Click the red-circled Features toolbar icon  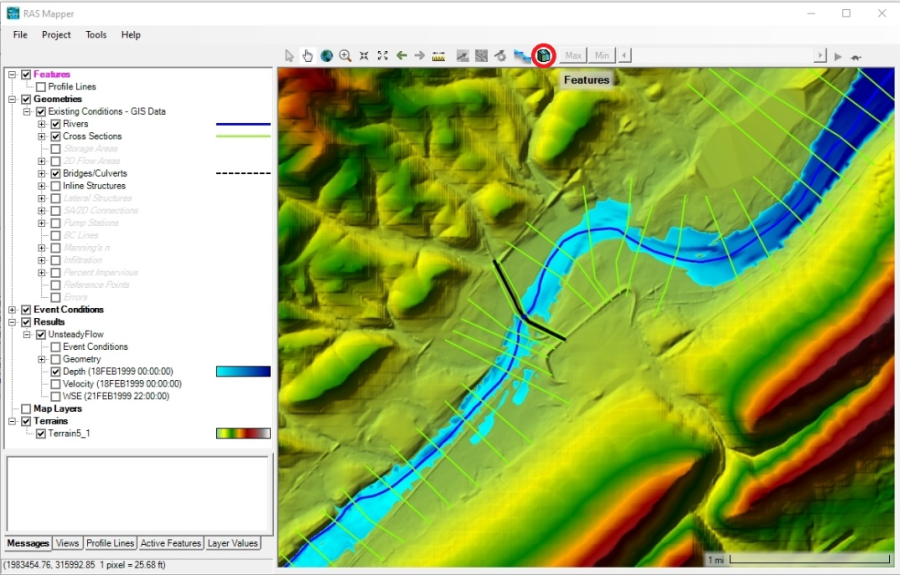pyautogui.click(x=543, y=56)
